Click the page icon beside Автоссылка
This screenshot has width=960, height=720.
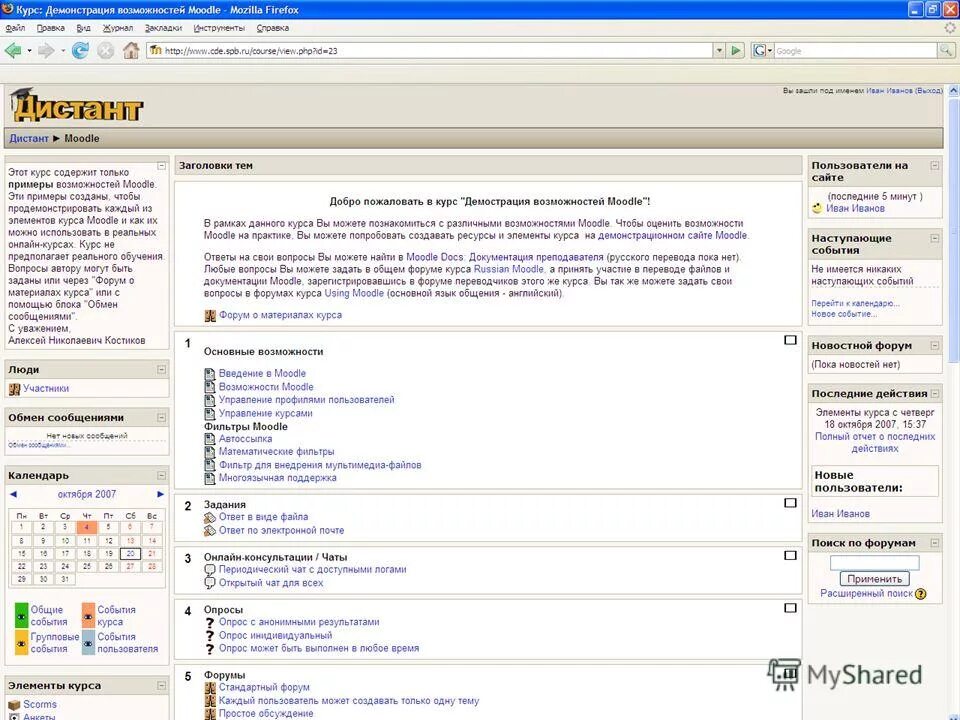[209, 439]
